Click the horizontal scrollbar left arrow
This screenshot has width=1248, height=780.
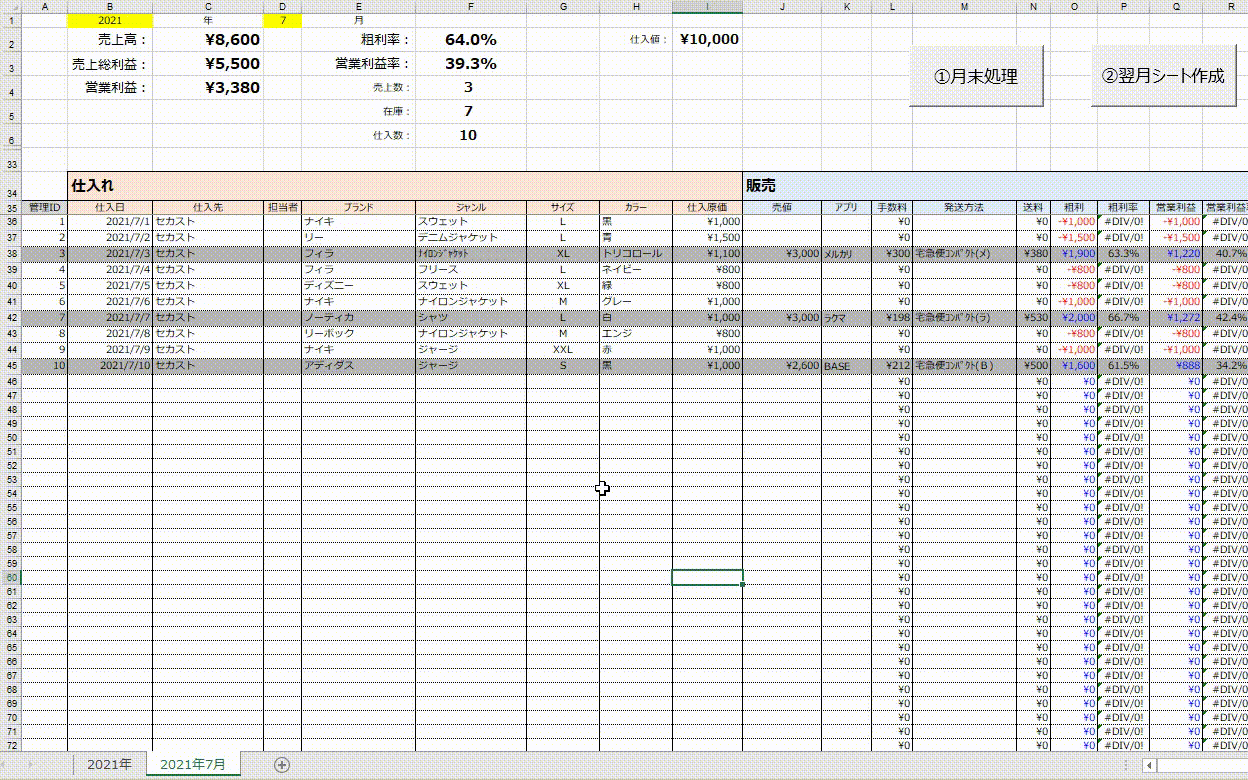tap(1153, 765)
